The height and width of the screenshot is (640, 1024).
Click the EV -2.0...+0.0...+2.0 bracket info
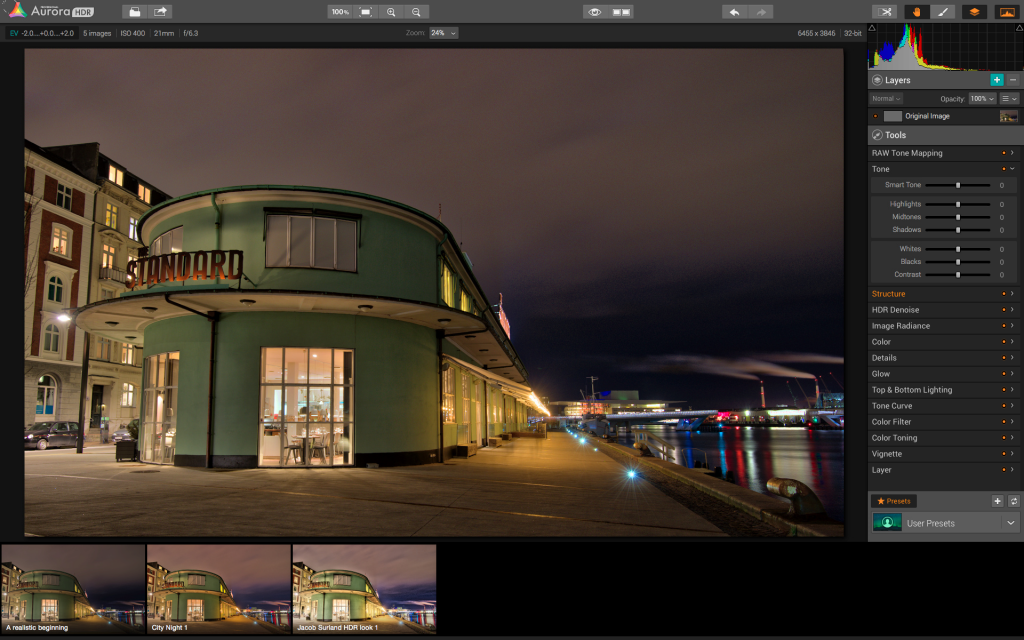(42, 33)
